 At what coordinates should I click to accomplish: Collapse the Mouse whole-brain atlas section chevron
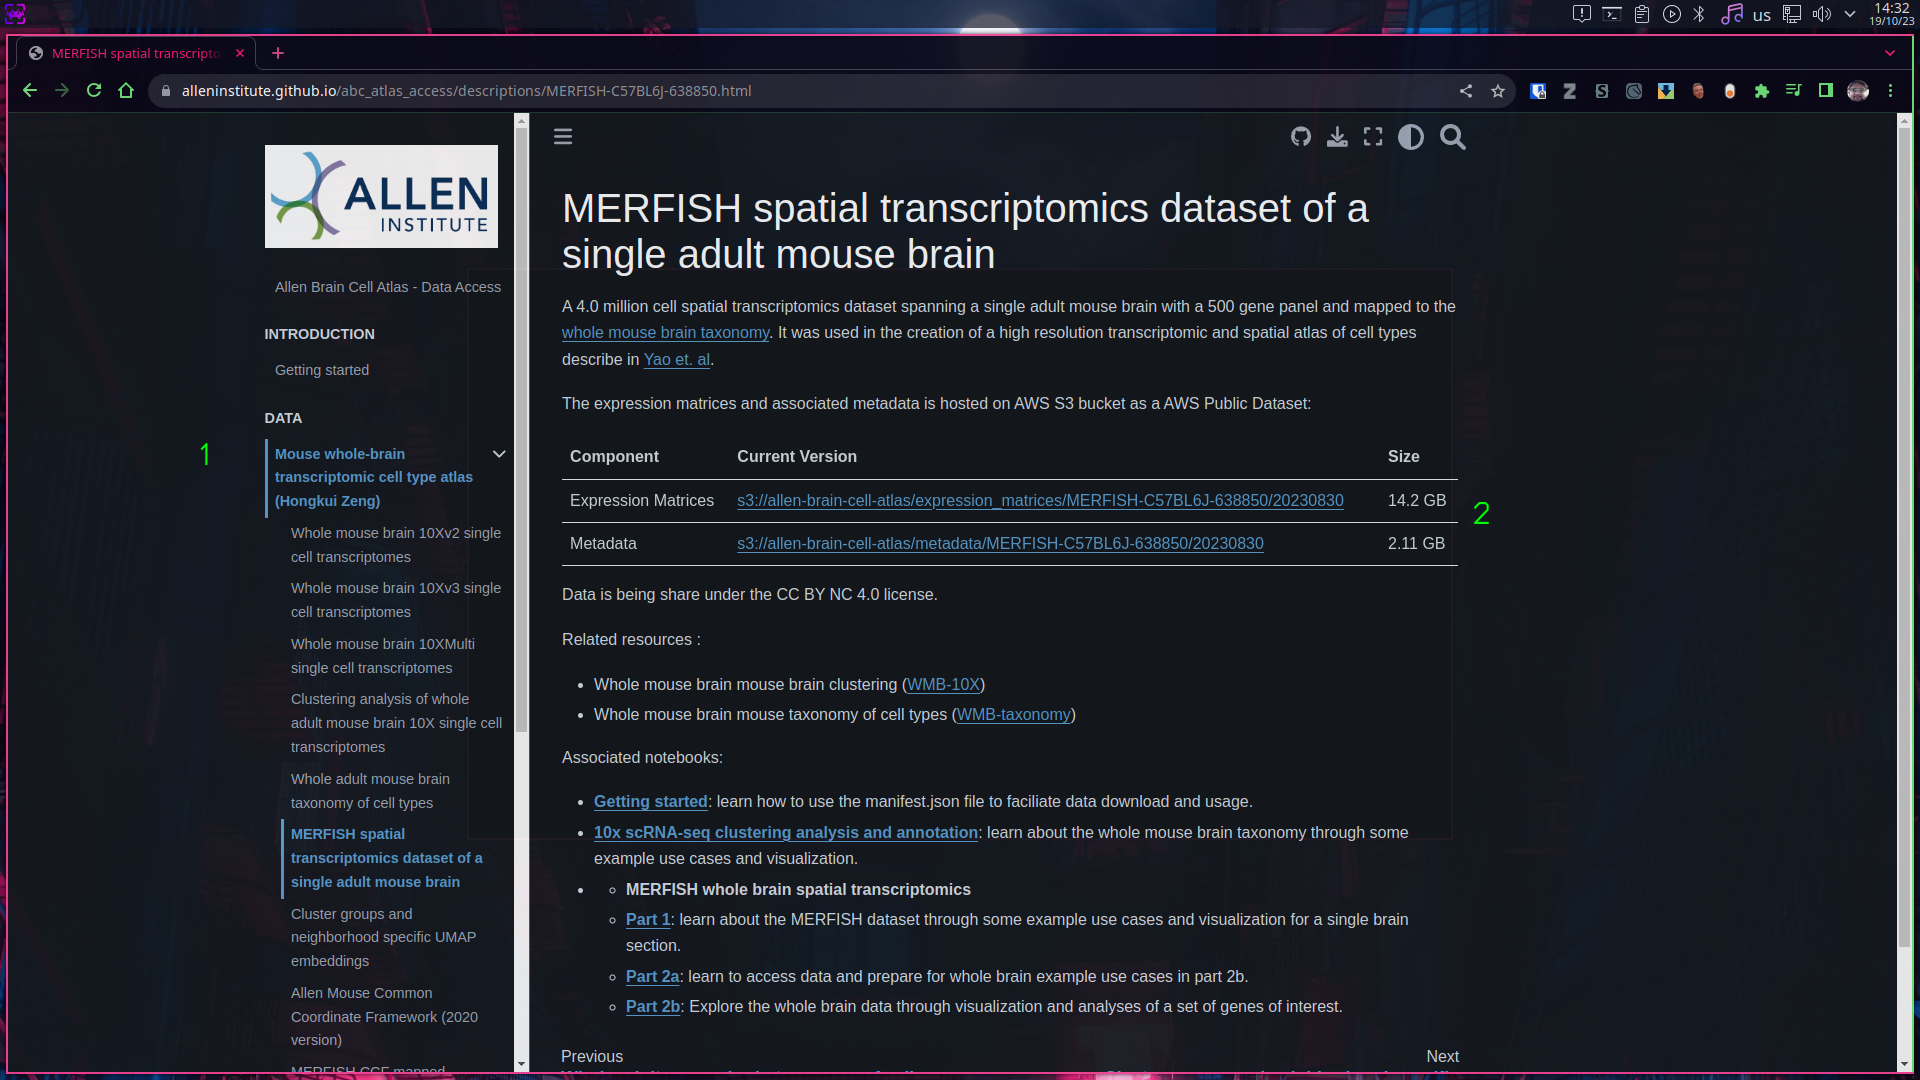499,454
